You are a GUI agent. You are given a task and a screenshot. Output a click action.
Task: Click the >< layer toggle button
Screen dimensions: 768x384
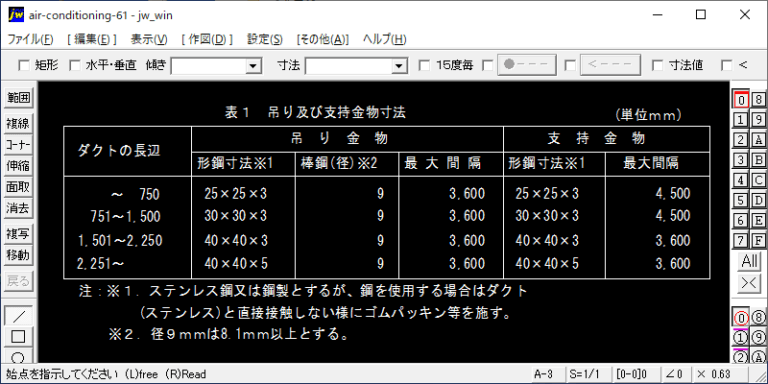coord(749,284)
